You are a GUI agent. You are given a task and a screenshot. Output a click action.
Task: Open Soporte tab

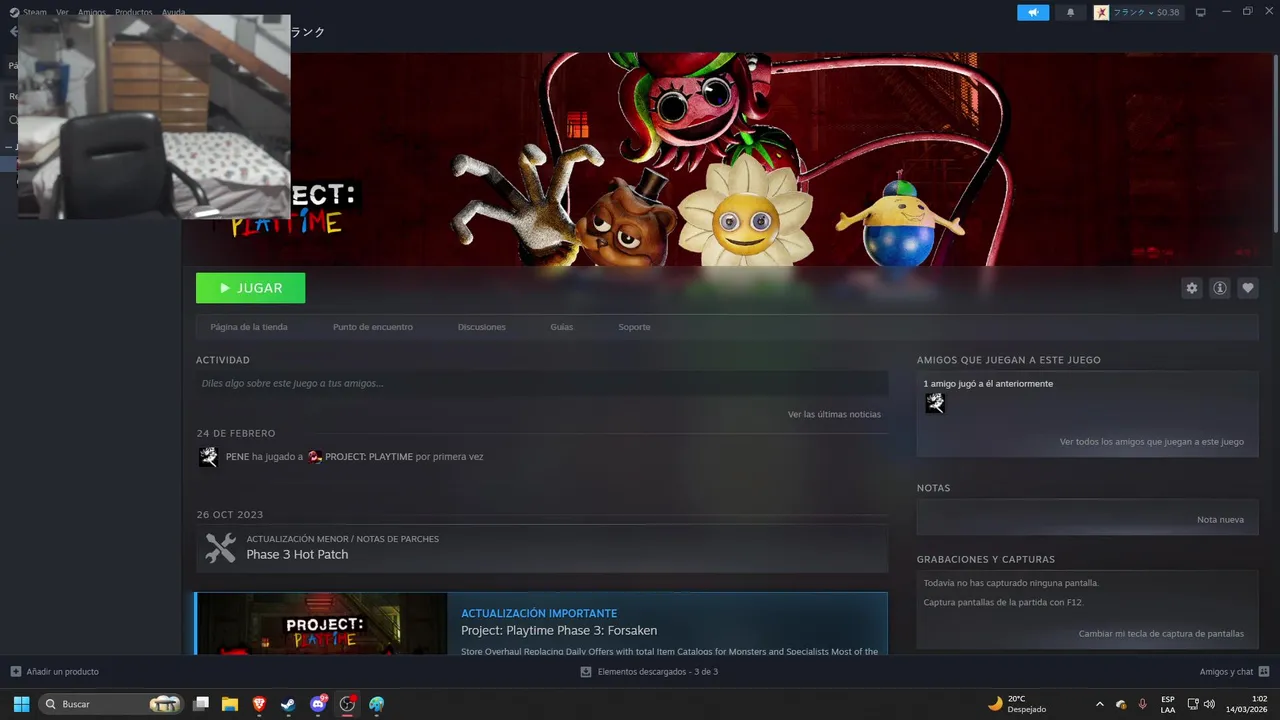pos(634,327)
